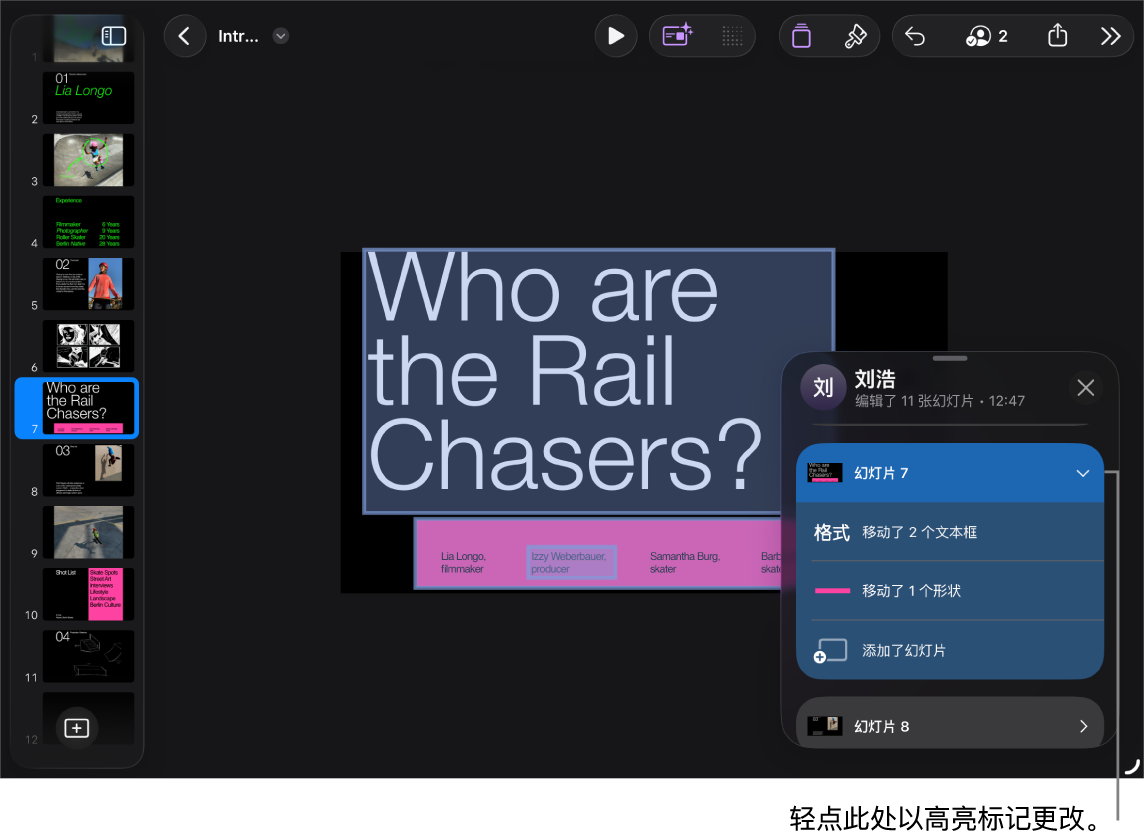Add a new slide in navigator
Screen dimensions: 1144x838
pos(77,727)
